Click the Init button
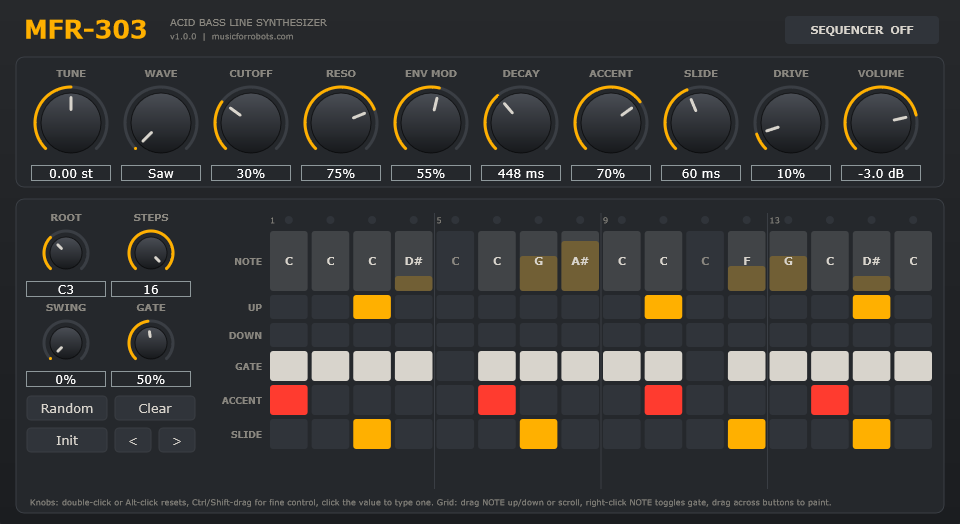 click(x=67, y=440)
